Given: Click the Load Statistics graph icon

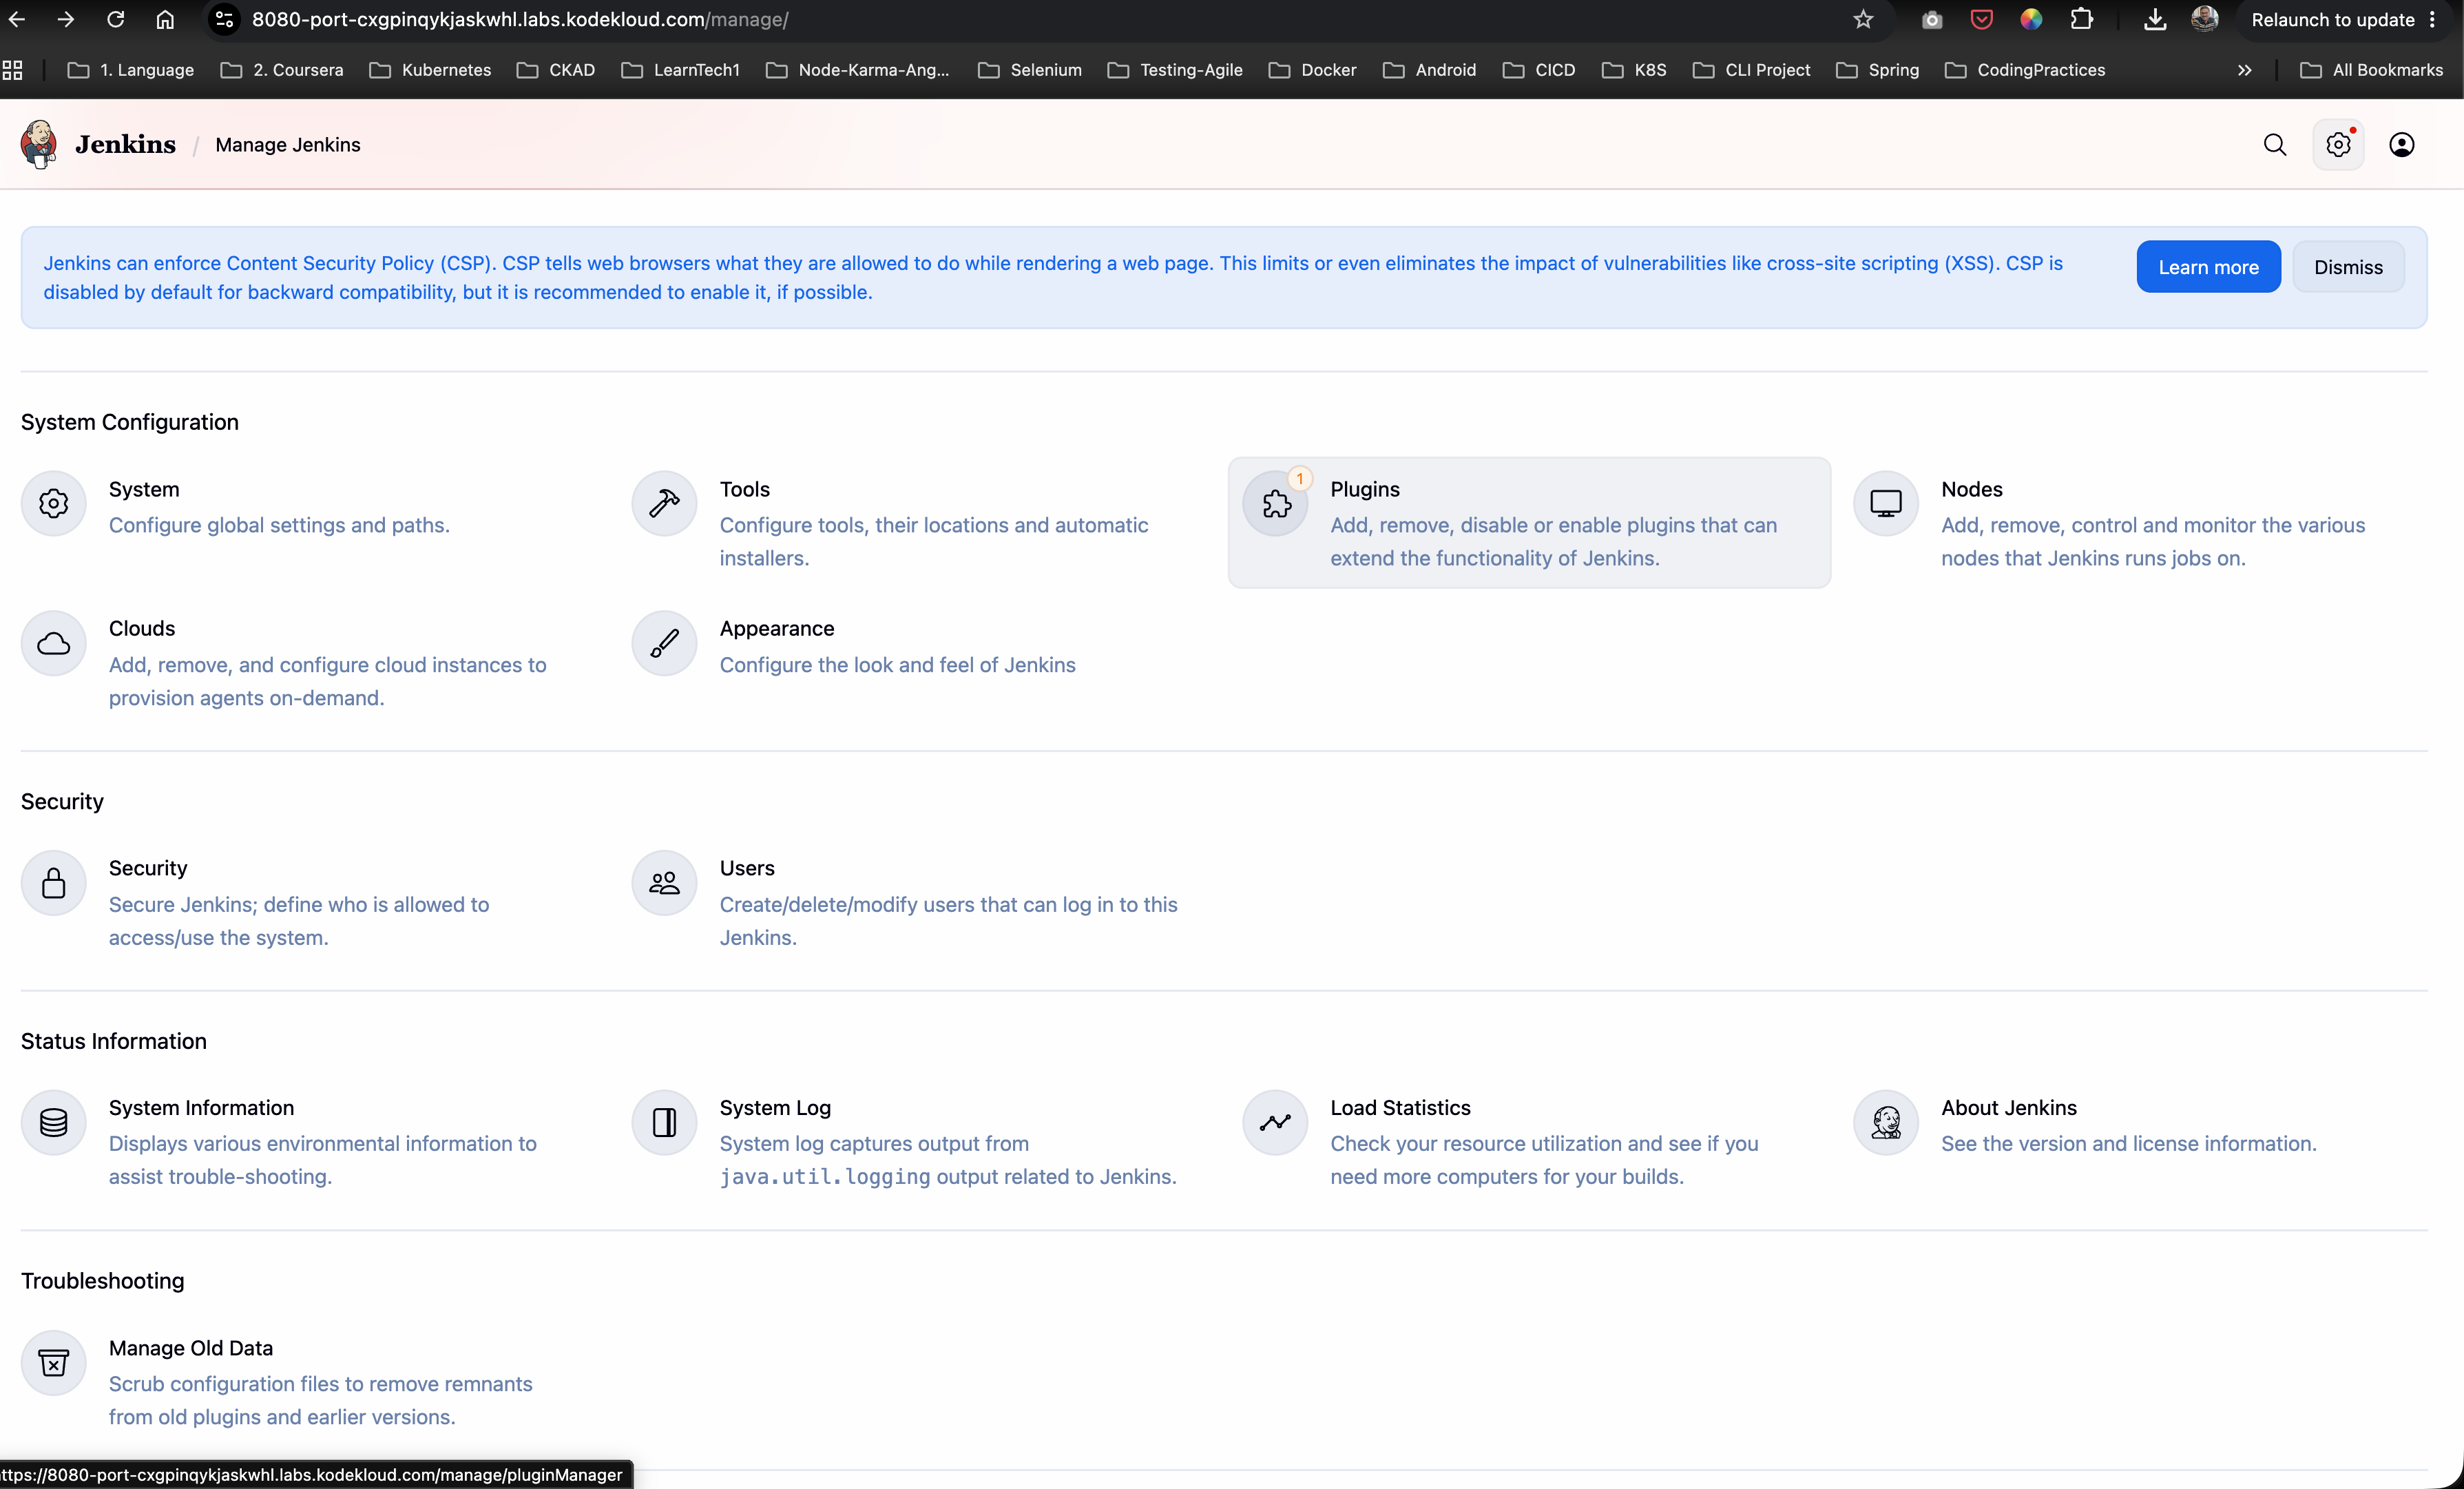Looking at the screenshot, I should pos(1275,1122).
